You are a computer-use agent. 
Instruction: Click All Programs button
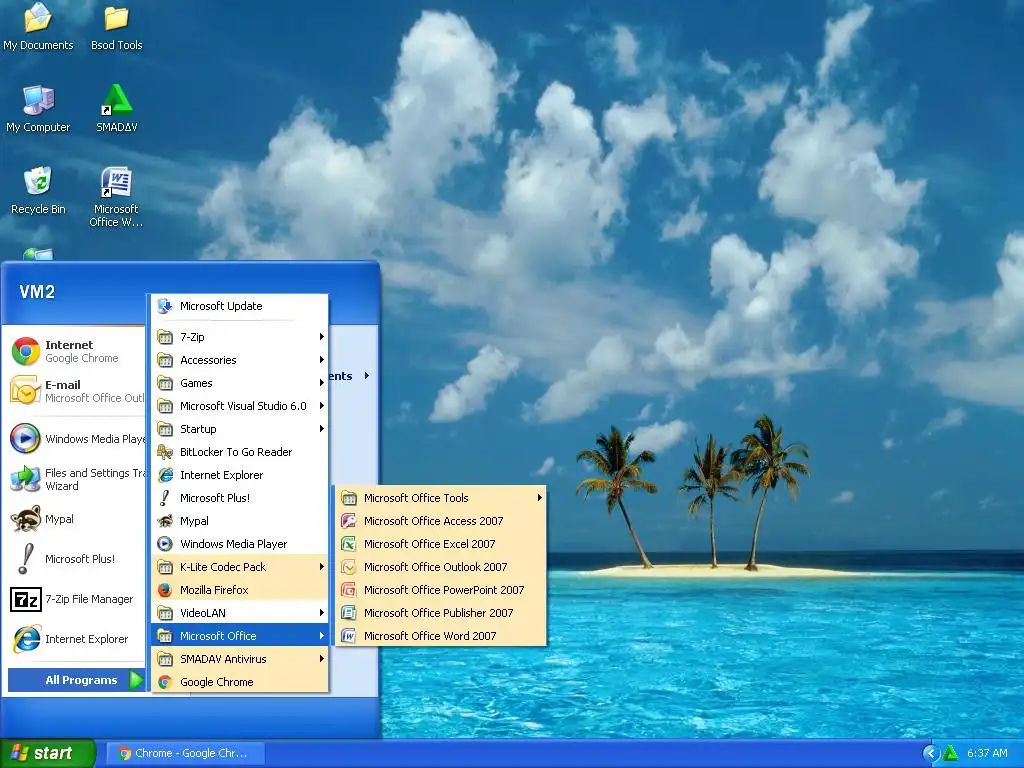coord(76,680)
